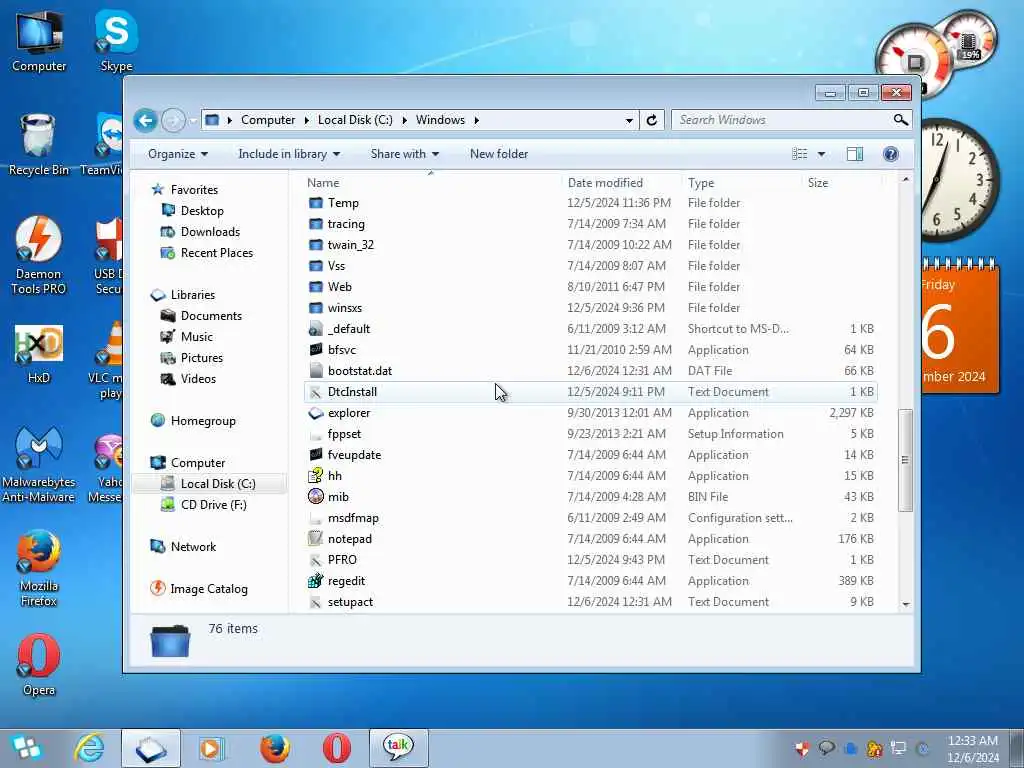This screenshot has width=1024, height=768.
Task: Select the Recycle Bin desktop icon
Action: (39, 145)
